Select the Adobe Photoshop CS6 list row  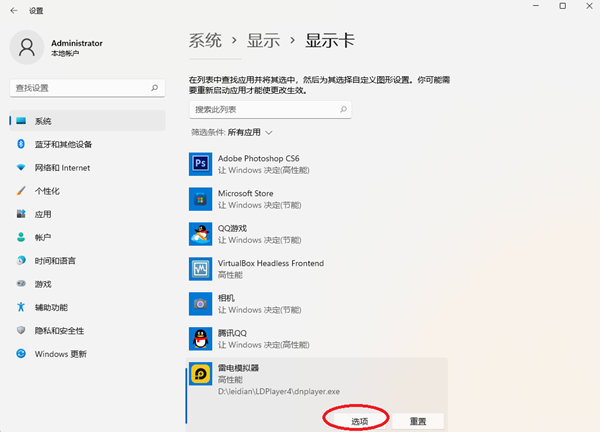click(317, 164)
